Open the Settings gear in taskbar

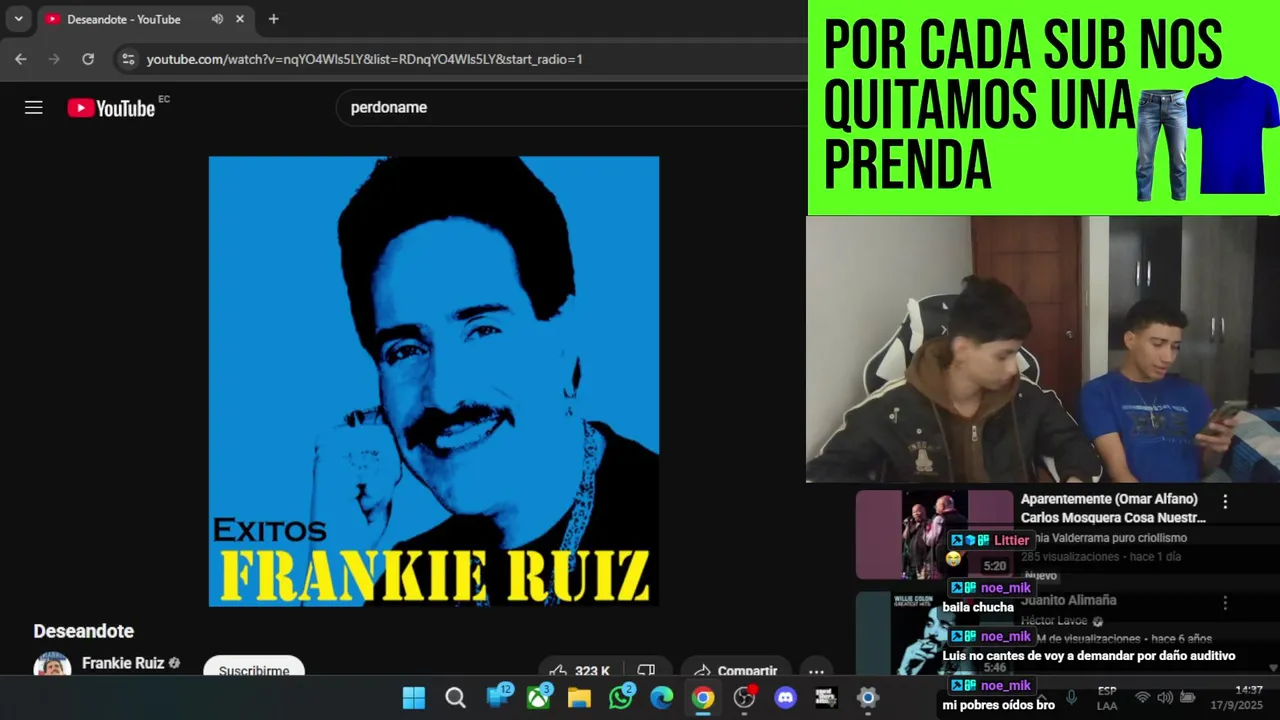click(x=867, y=698)
